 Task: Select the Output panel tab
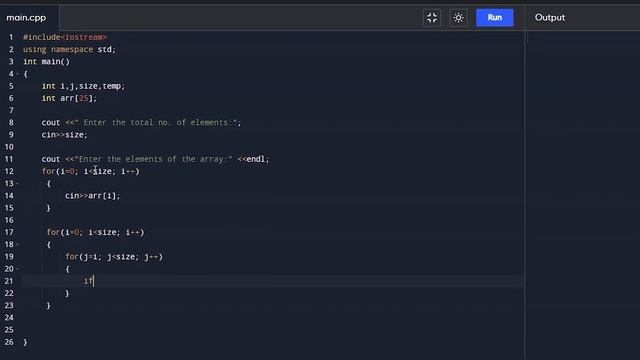point(550,18)
